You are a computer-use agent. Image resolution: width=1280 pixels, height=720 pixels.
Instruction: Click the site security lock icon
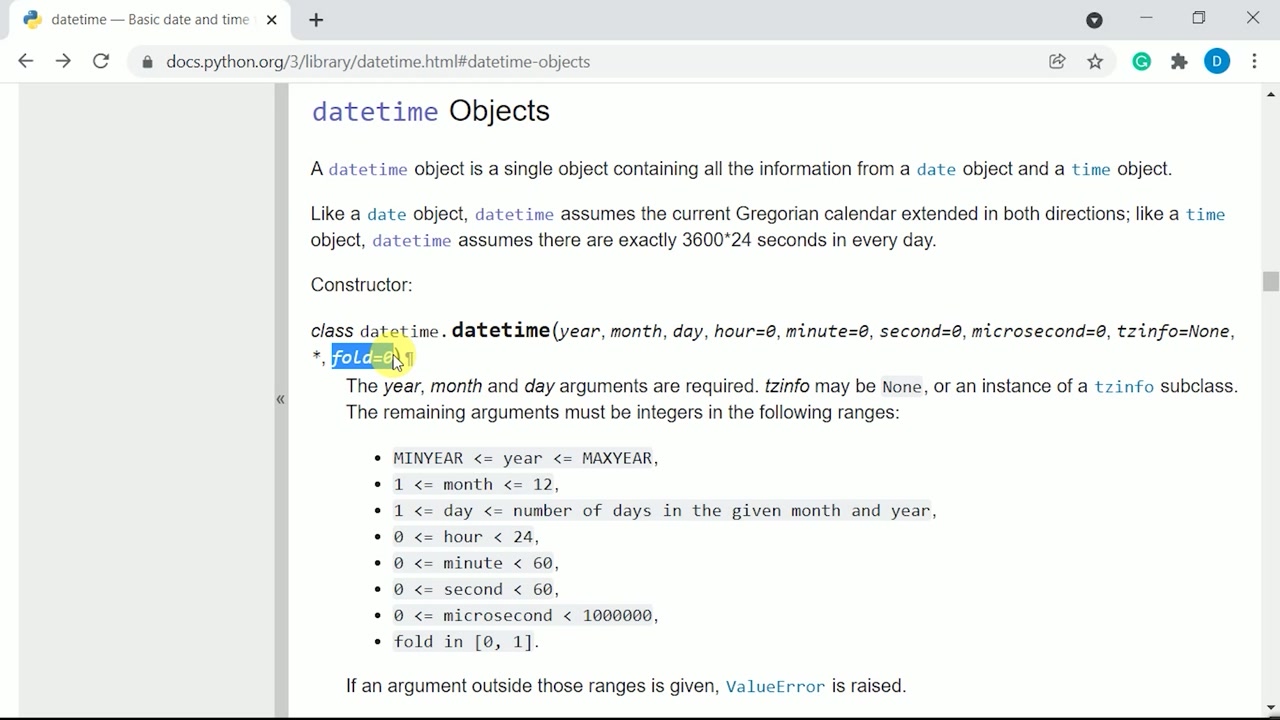[x=148, y=62]
